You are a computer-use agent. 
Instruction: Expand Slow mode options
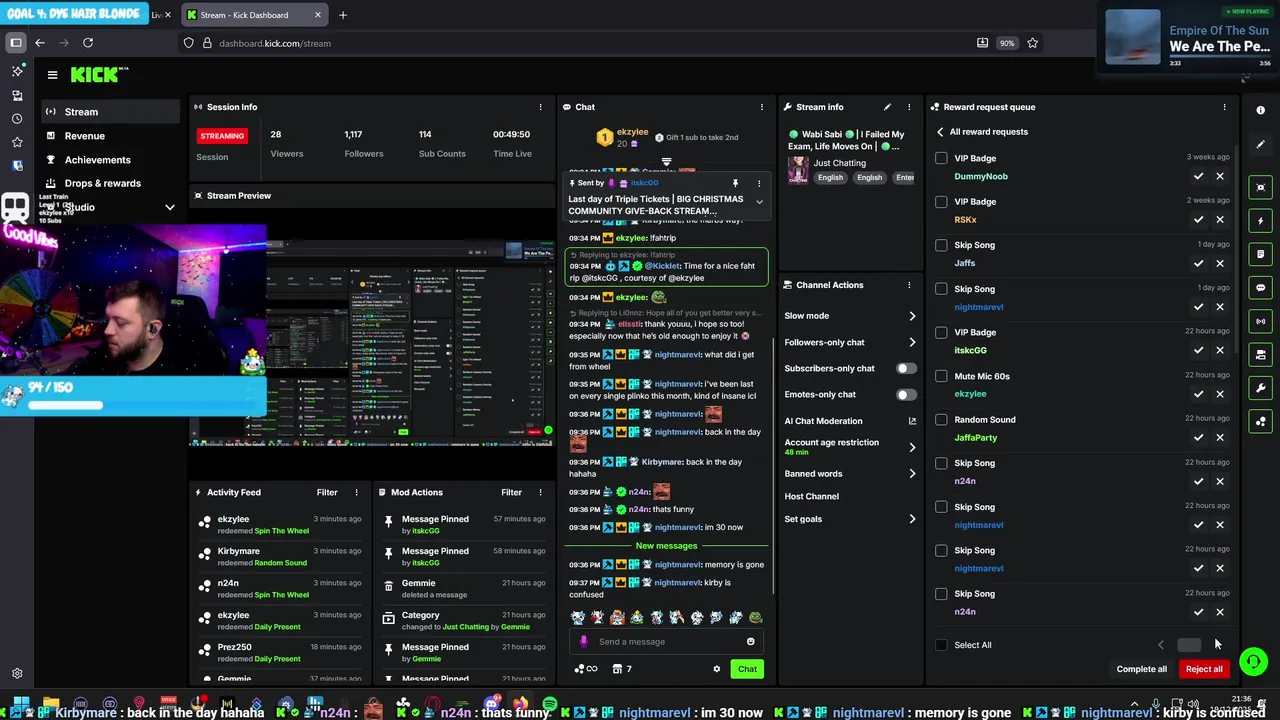(x=912, y=316)
